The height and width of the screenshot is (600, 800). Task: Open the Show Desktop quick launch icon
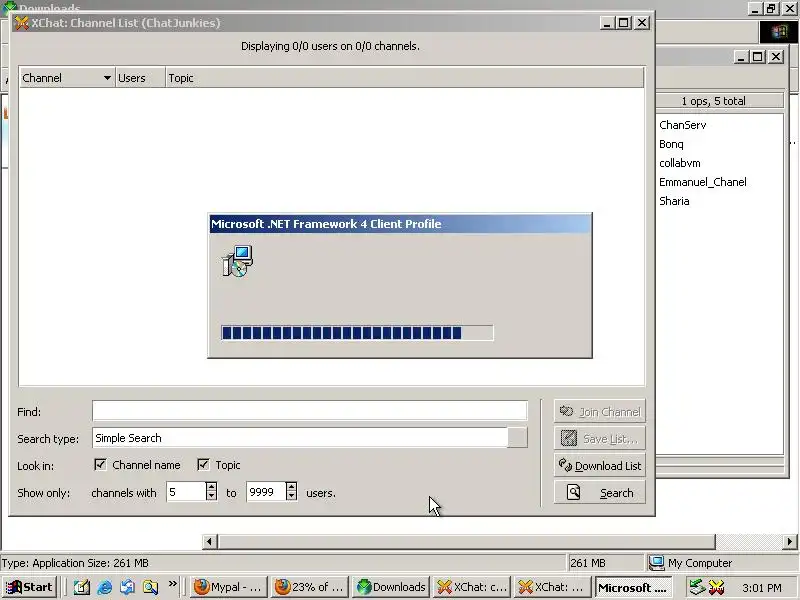[x=82, y=587]
